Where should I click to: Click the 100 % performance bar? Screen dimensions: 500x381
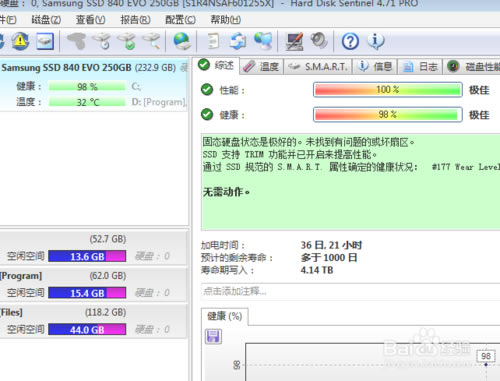coord(388,90)
